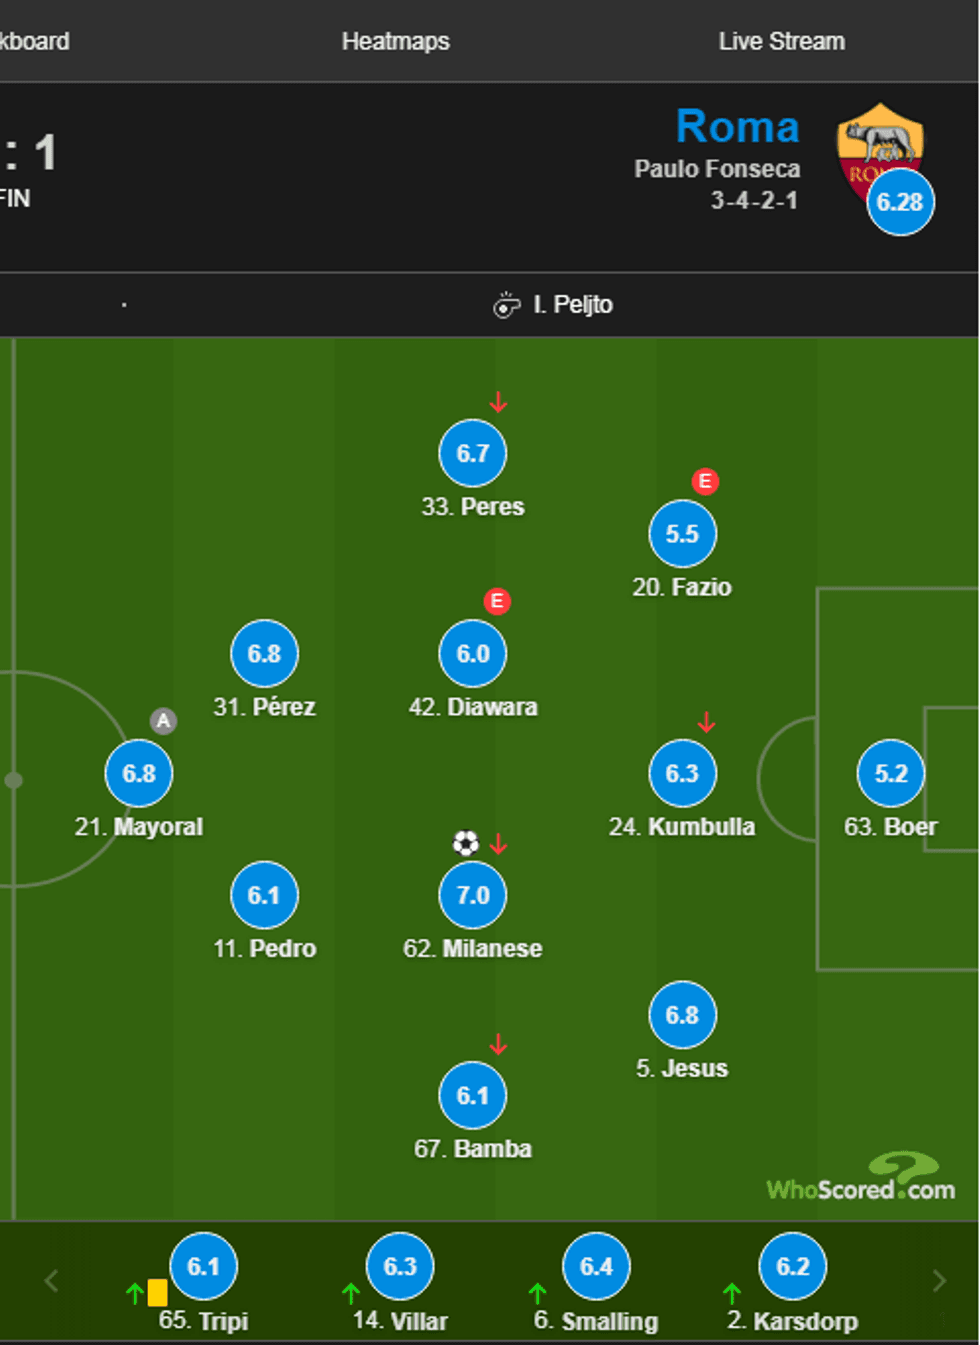Open the Roma team name link
This screenshot has width=980, height=1345.
[737, 127]
